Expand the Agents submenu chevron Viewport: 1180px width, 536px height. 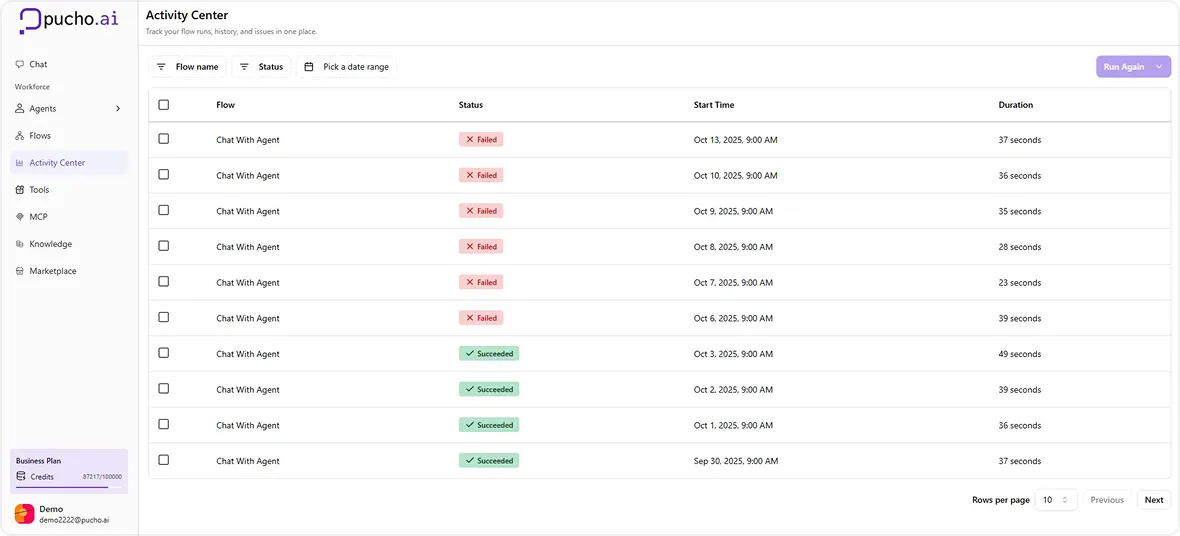click(x=118, y=108)
